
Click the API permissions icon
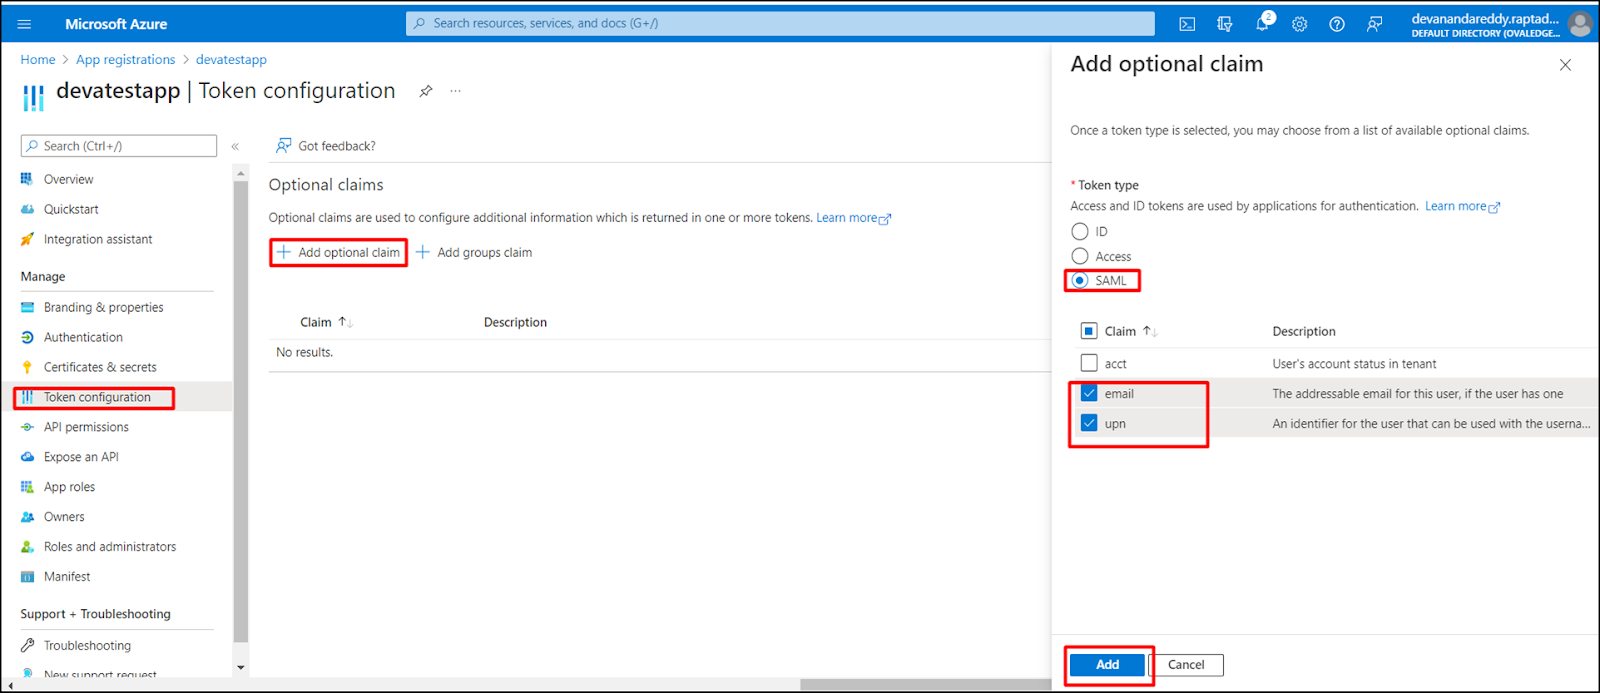(27, 427)
